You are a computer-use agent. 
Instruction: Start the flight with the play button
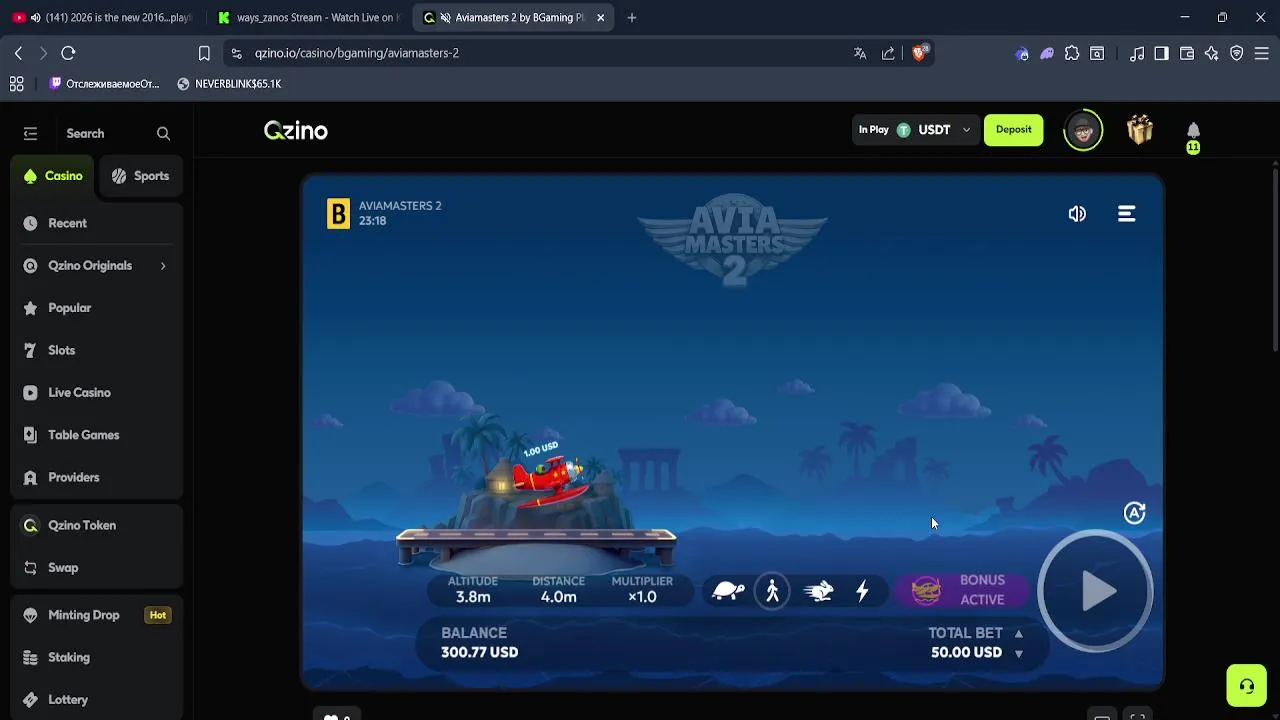(1096, 591)
